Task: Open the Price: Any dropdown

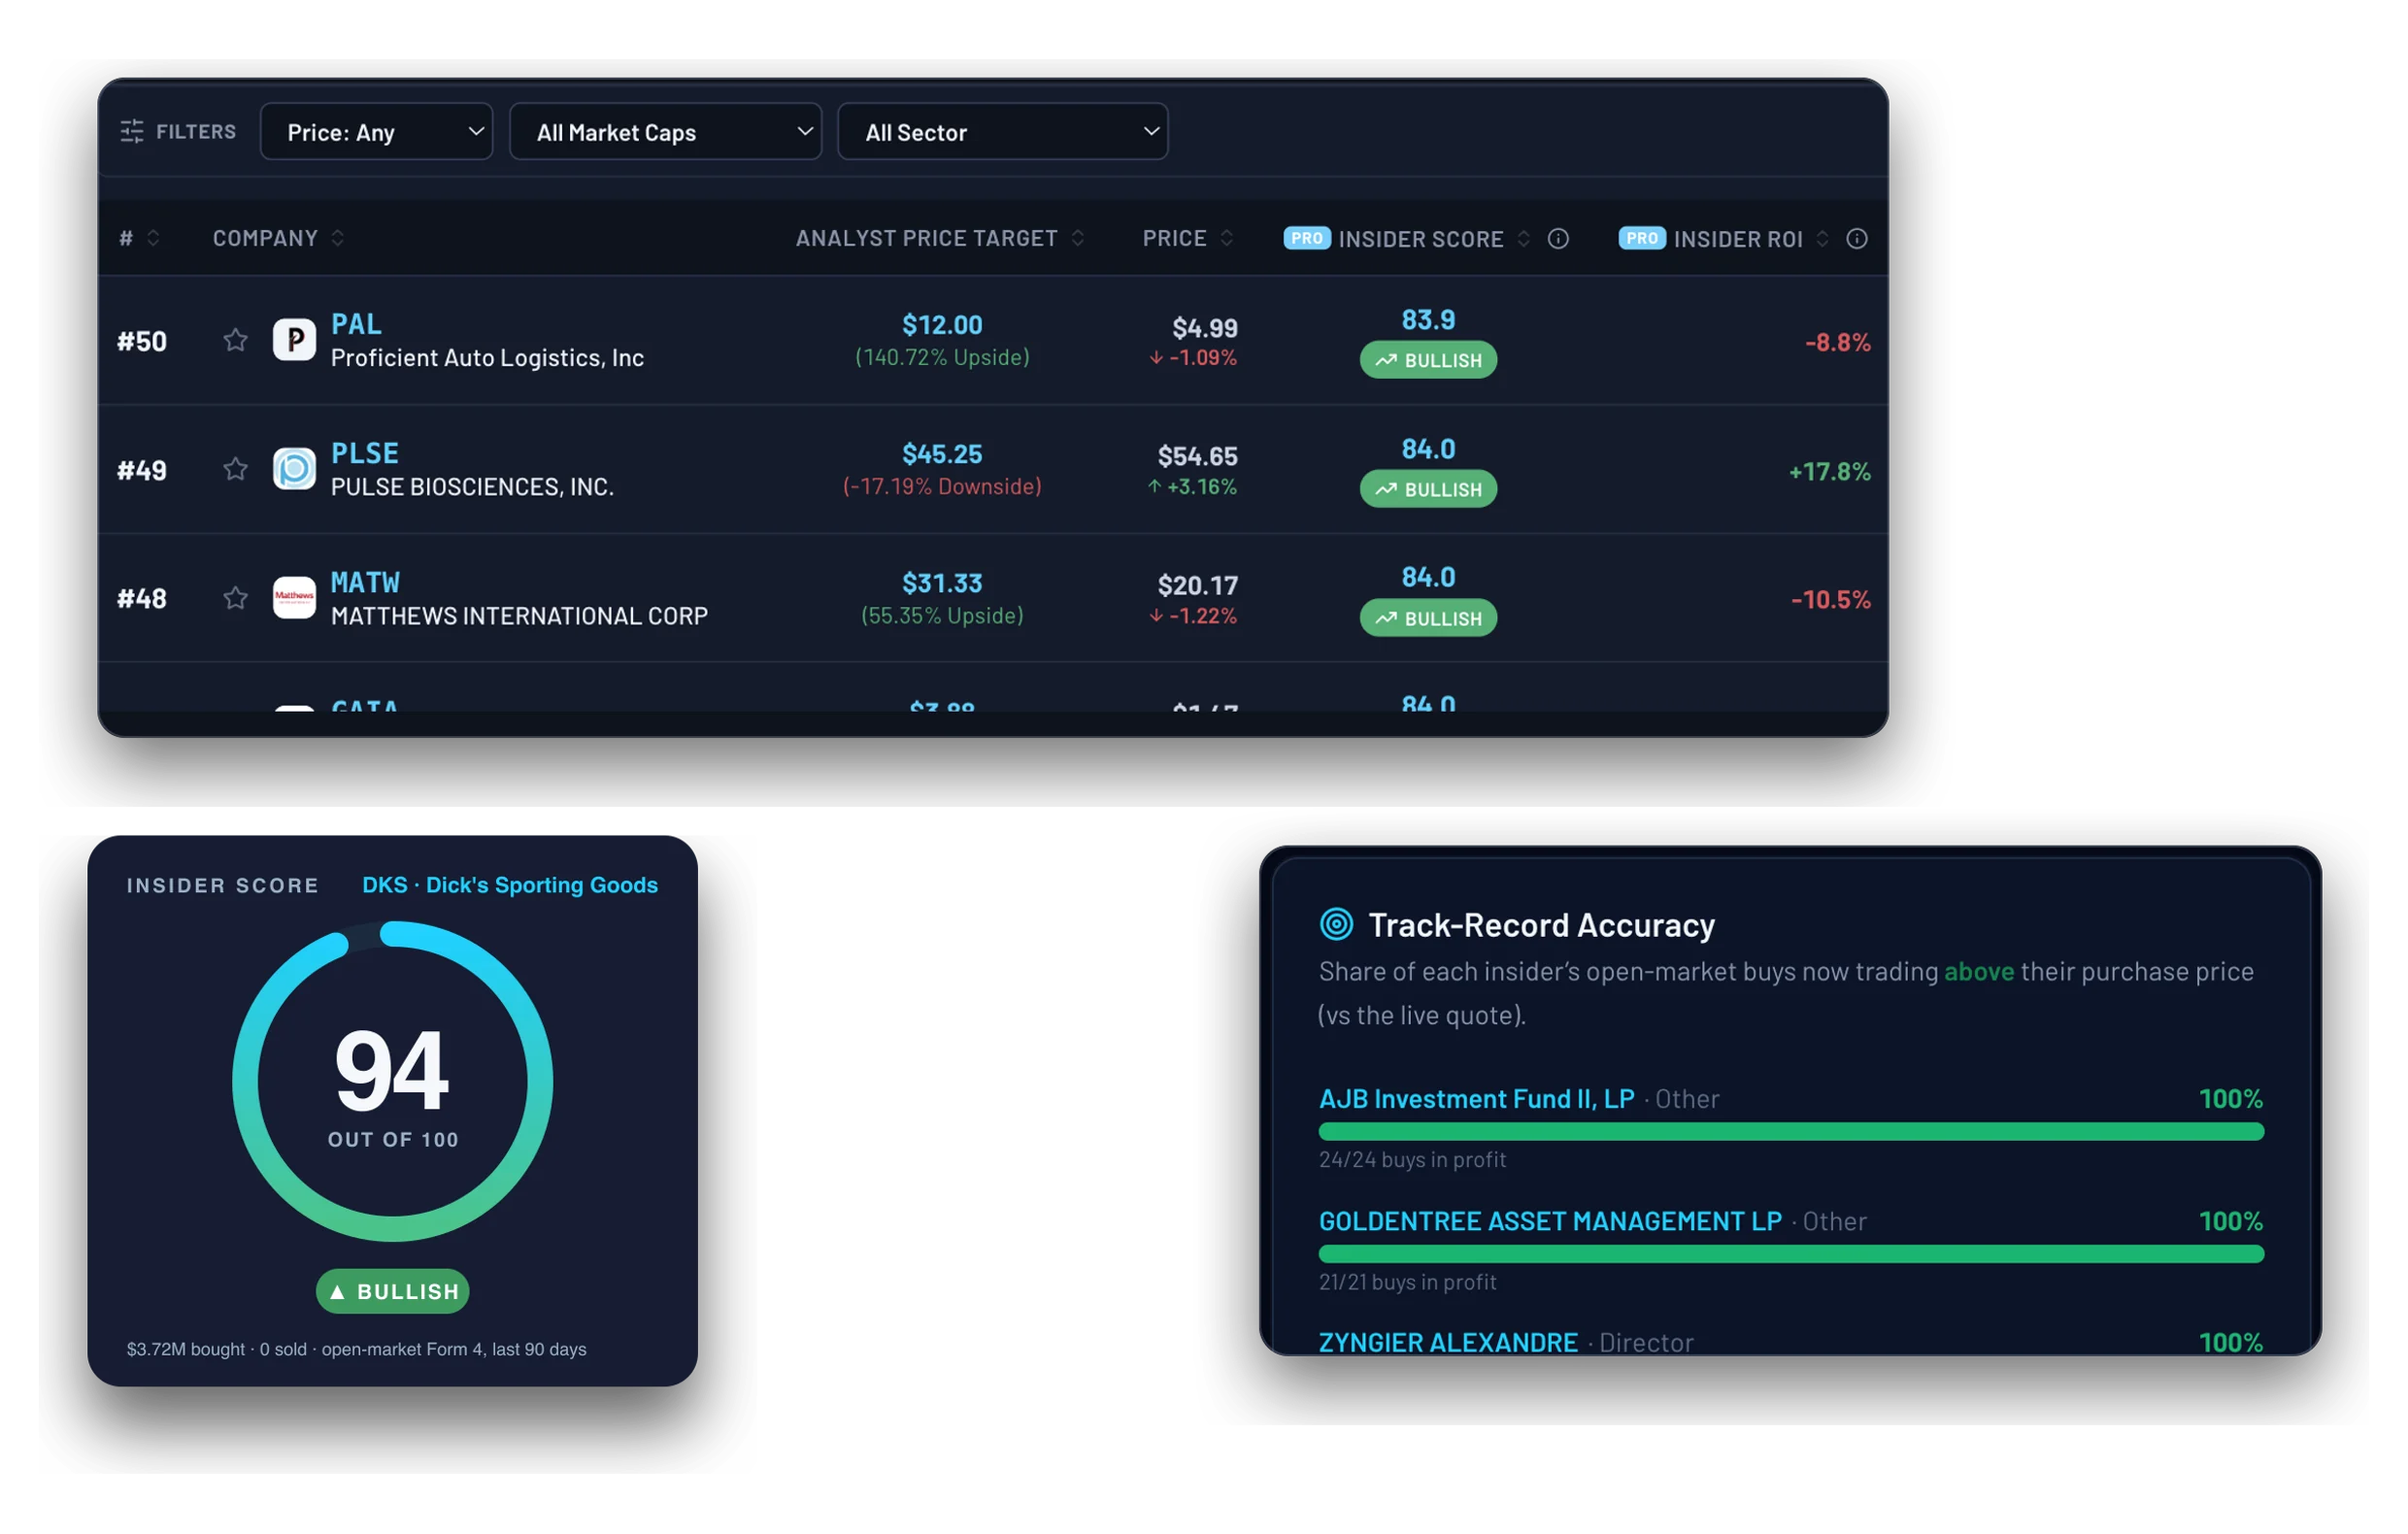Action: pyautogui.click(x=377, y=132)
